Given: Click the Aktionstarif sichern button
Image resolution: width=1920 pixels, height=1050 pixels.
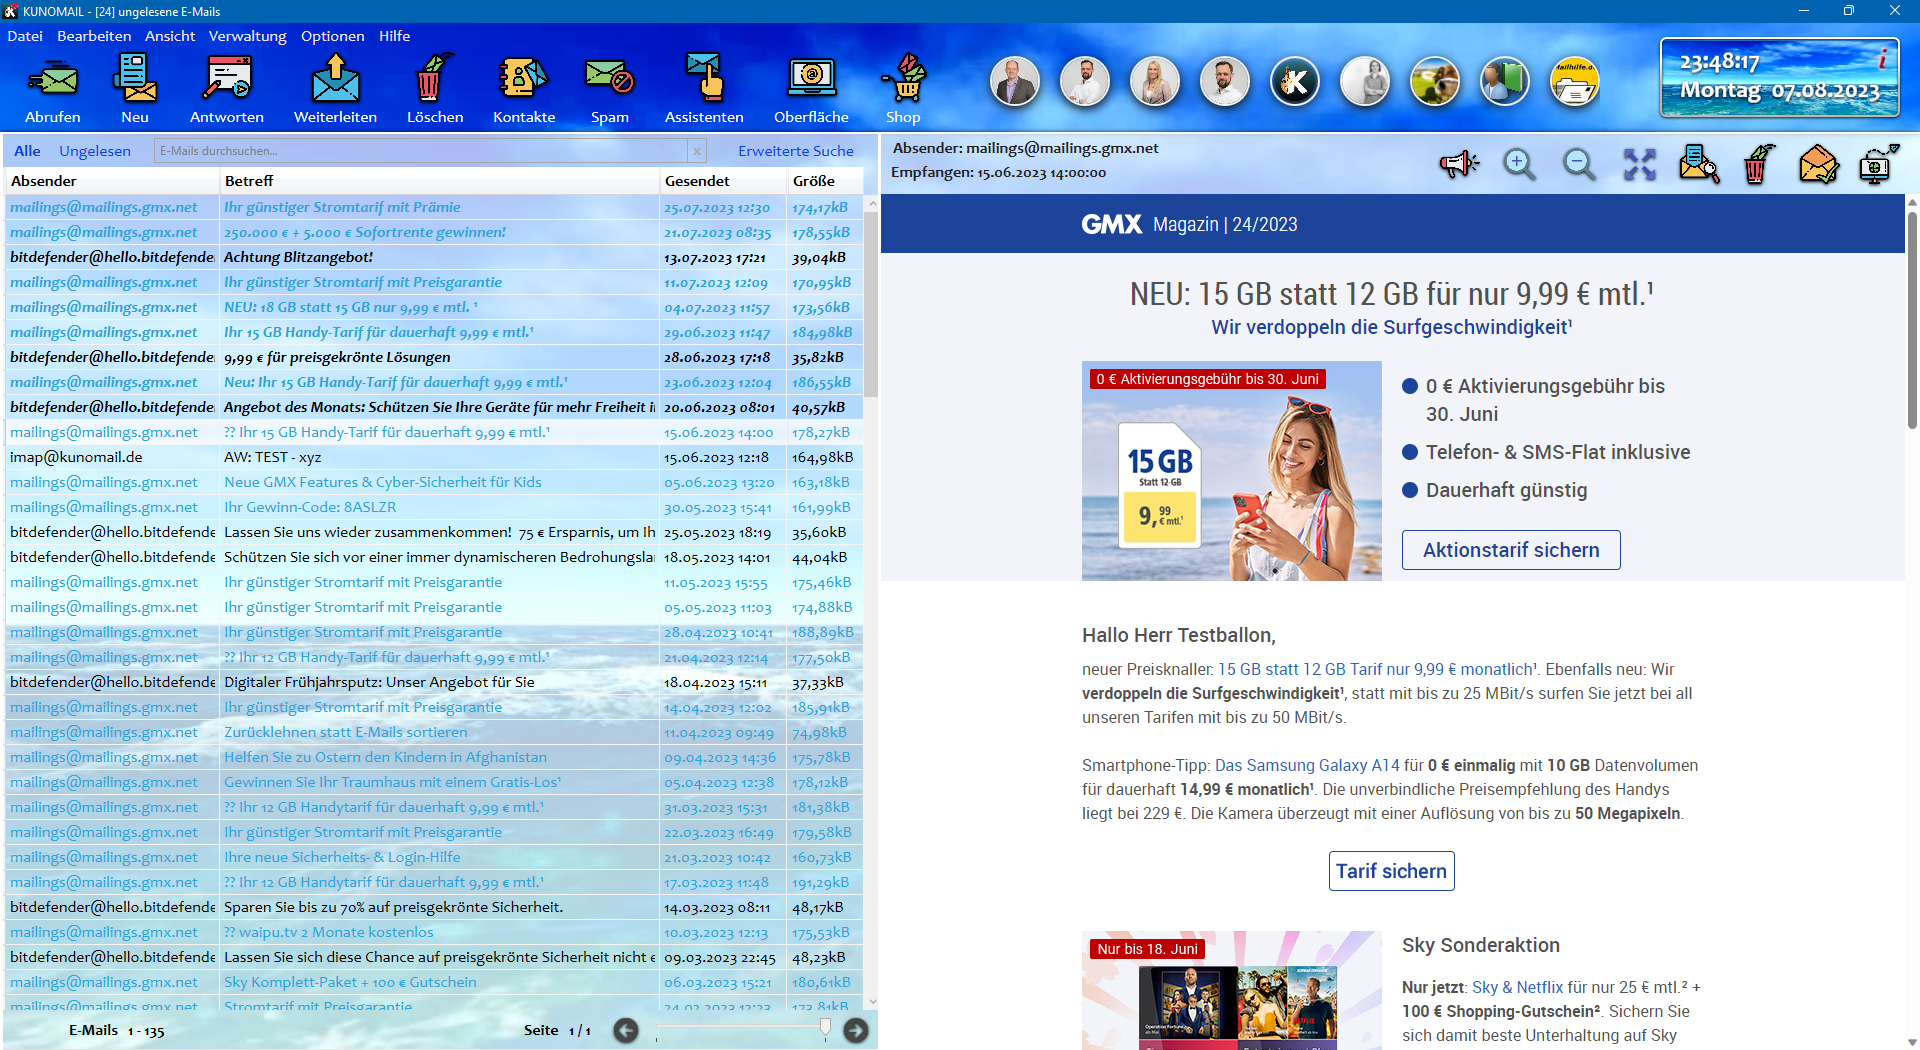Looking at the screenshot, I should click(1511, 550).
